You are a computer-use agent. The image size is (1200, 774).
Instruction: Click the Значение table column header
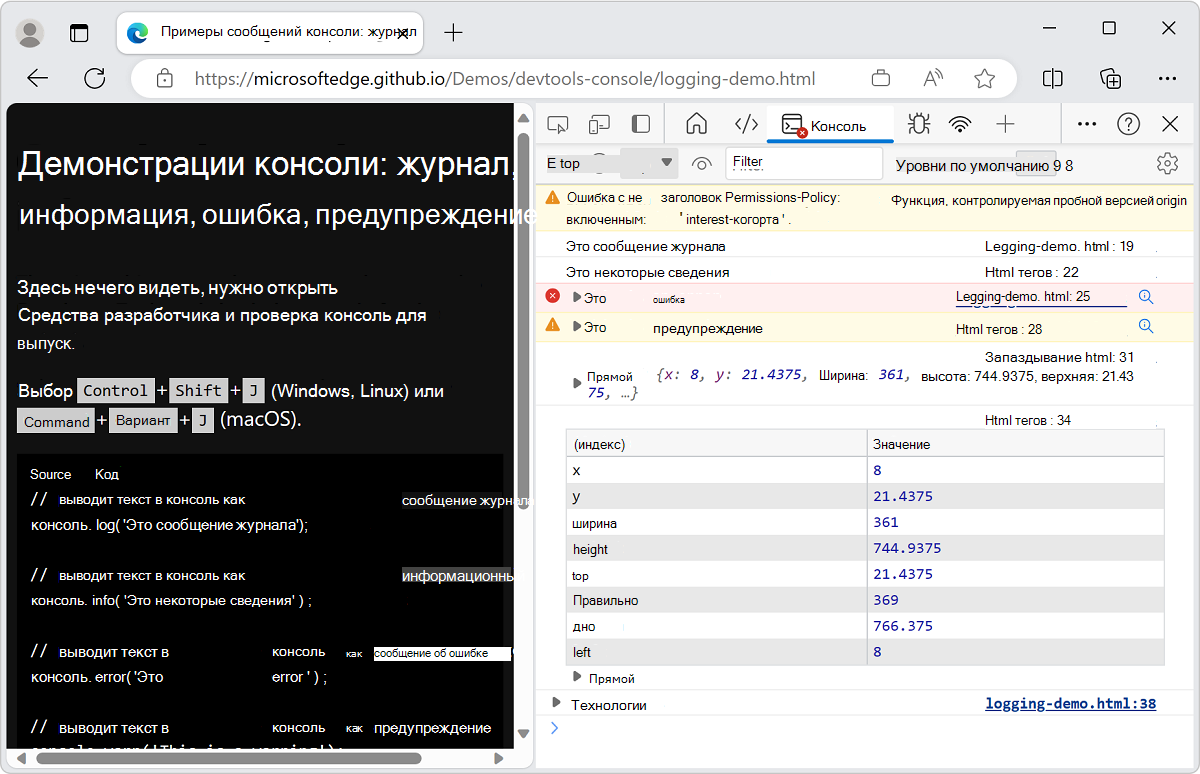1016,444
